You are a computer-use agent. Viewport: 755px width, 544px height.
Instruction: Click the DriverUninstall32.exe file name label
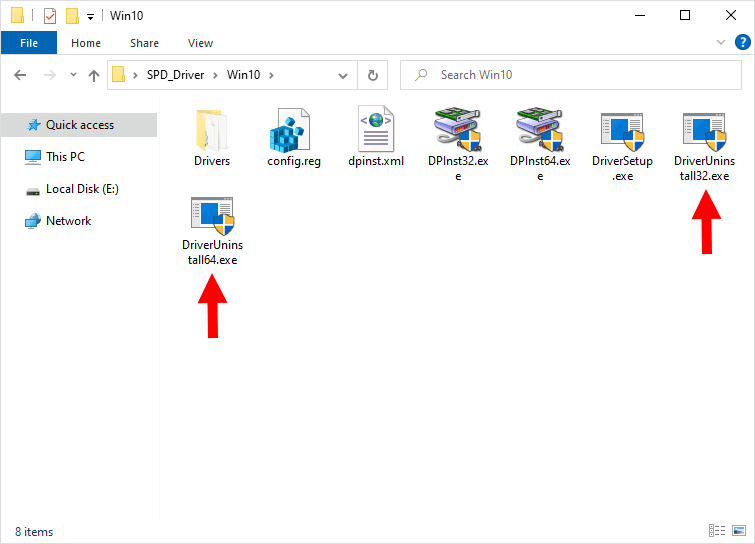704,168
